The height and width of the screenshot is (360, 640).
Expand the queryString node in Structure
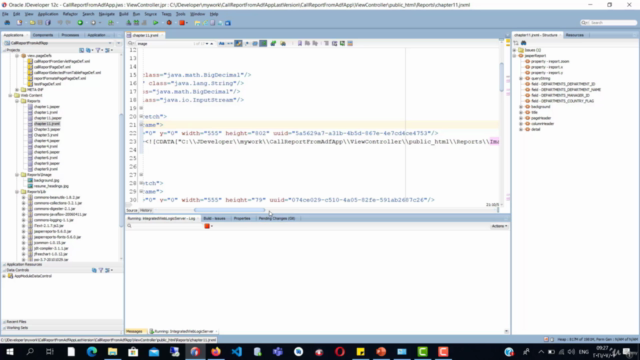(x=521, y=78)
